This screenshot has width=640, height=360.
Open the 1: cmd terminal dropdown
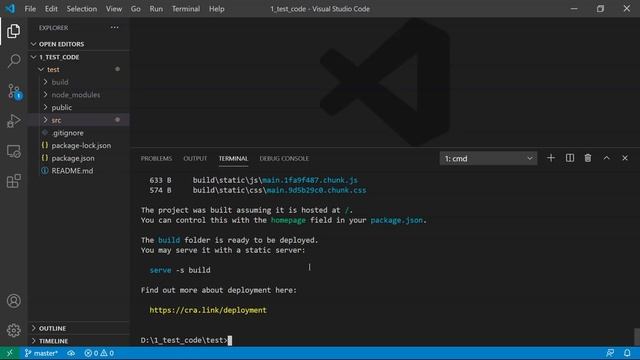(488, 158)
